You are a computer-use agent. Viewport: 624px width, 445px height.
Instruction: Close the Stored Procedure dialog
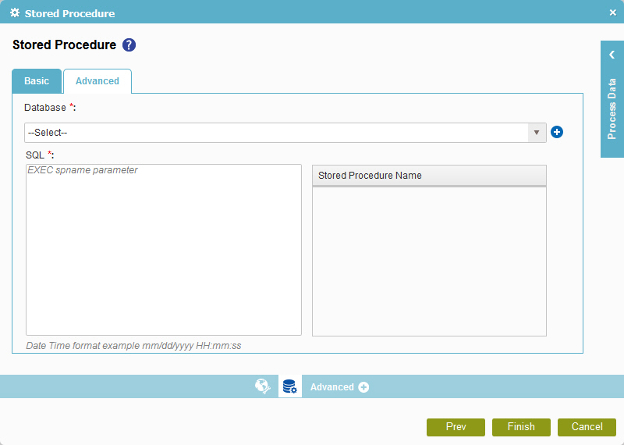click(x=612, y=13)
